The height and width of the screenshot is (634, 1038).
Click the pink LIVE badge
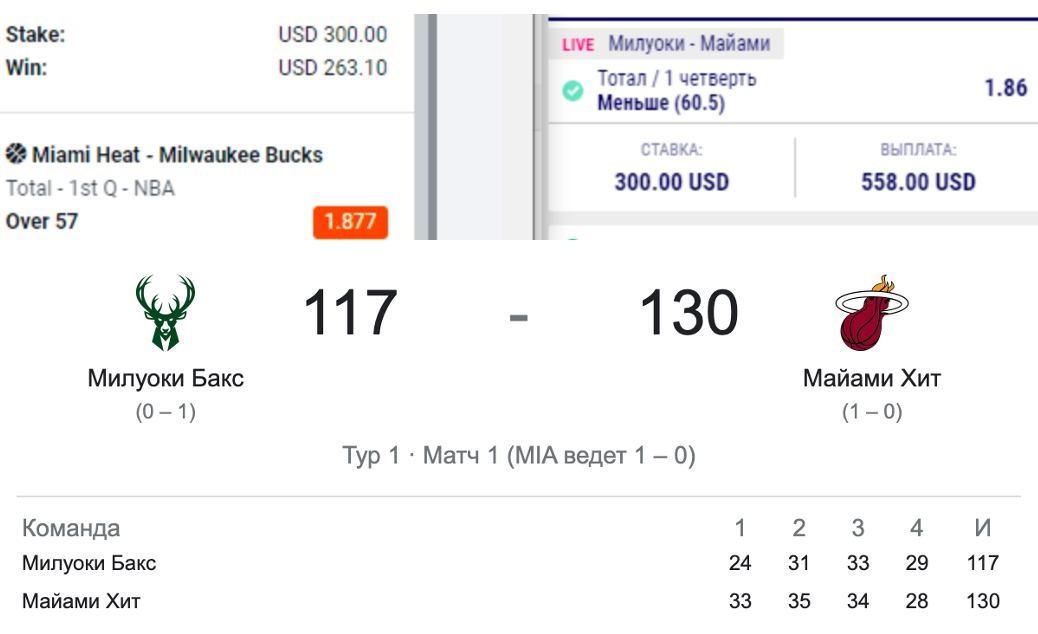pos(578,45)
